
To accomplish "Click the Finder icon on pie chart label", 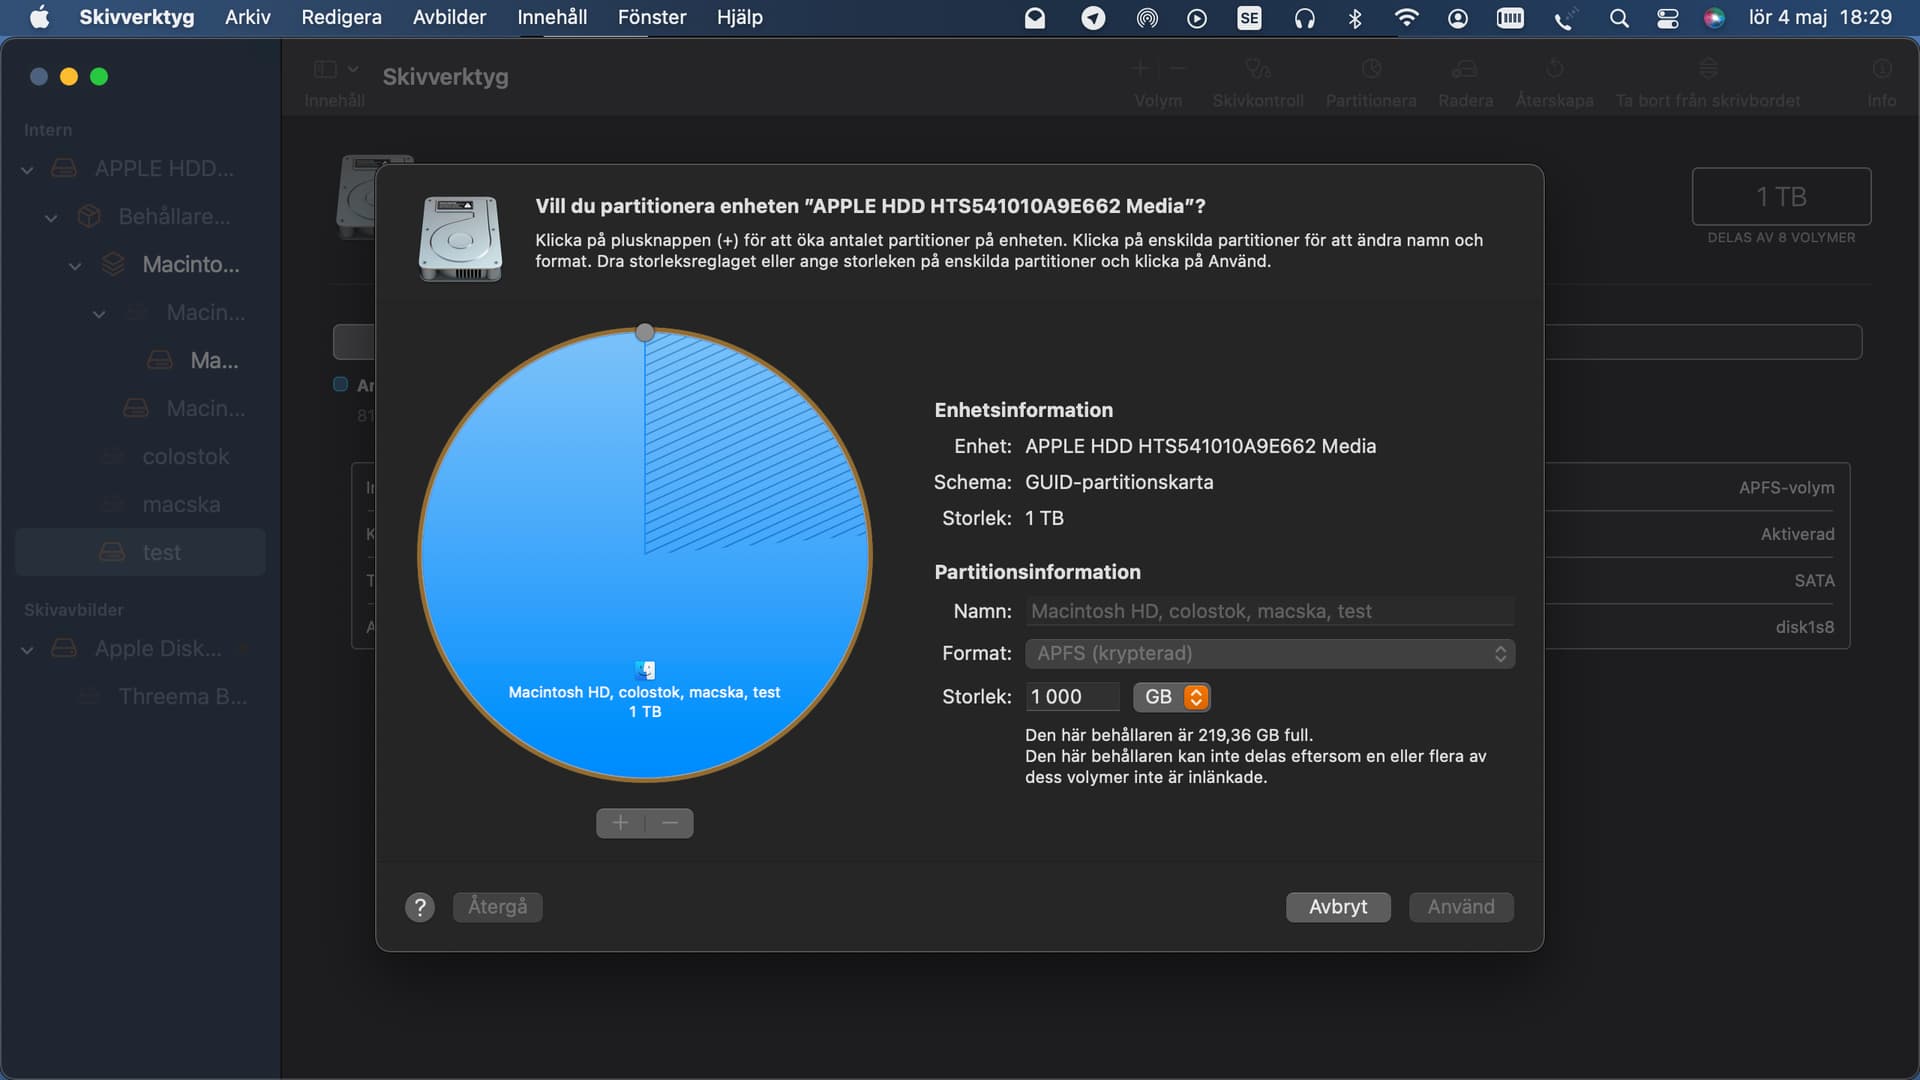I will click(x=645, y=670).
